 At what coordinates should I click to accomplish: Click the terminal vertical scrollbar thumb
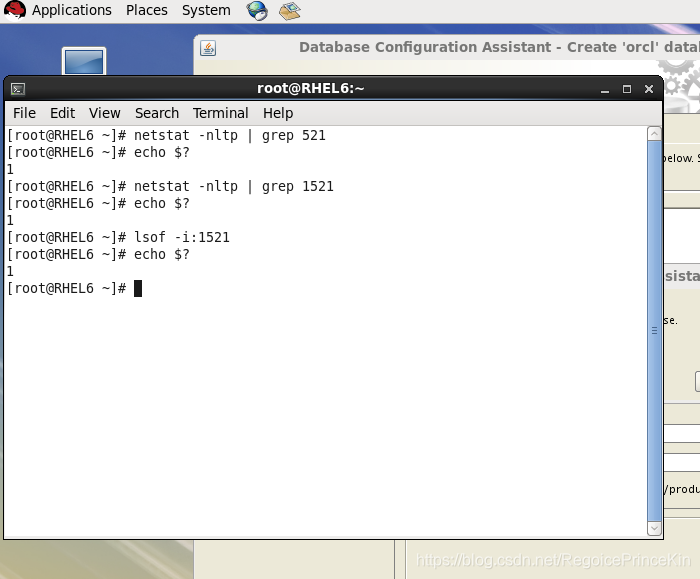pyautogui.click(x=654, y=331)
